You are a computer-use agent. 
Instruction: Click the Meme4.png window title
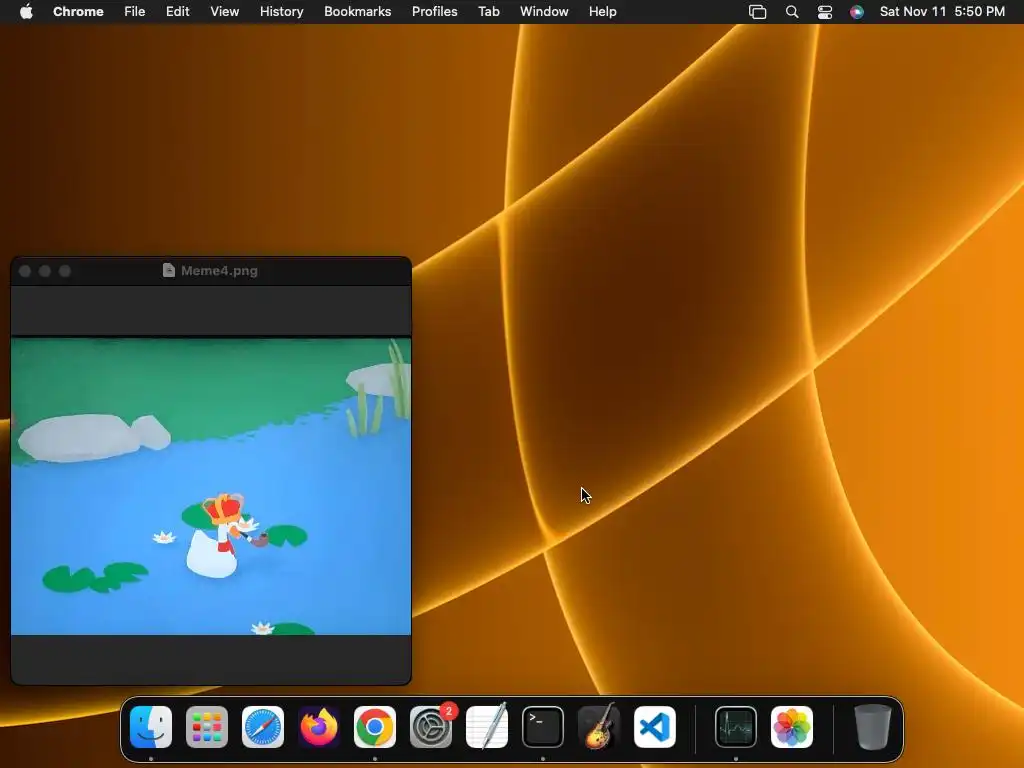pos(219,270)
